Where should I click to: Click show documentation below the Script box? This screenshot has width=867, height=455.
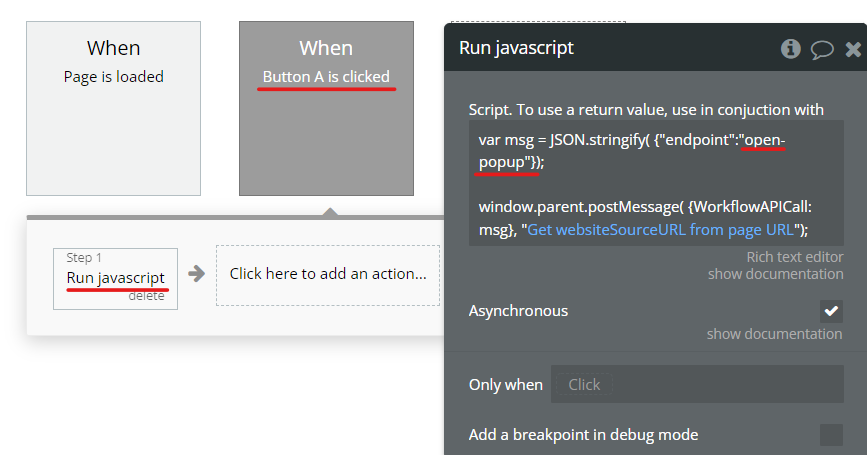775,274
